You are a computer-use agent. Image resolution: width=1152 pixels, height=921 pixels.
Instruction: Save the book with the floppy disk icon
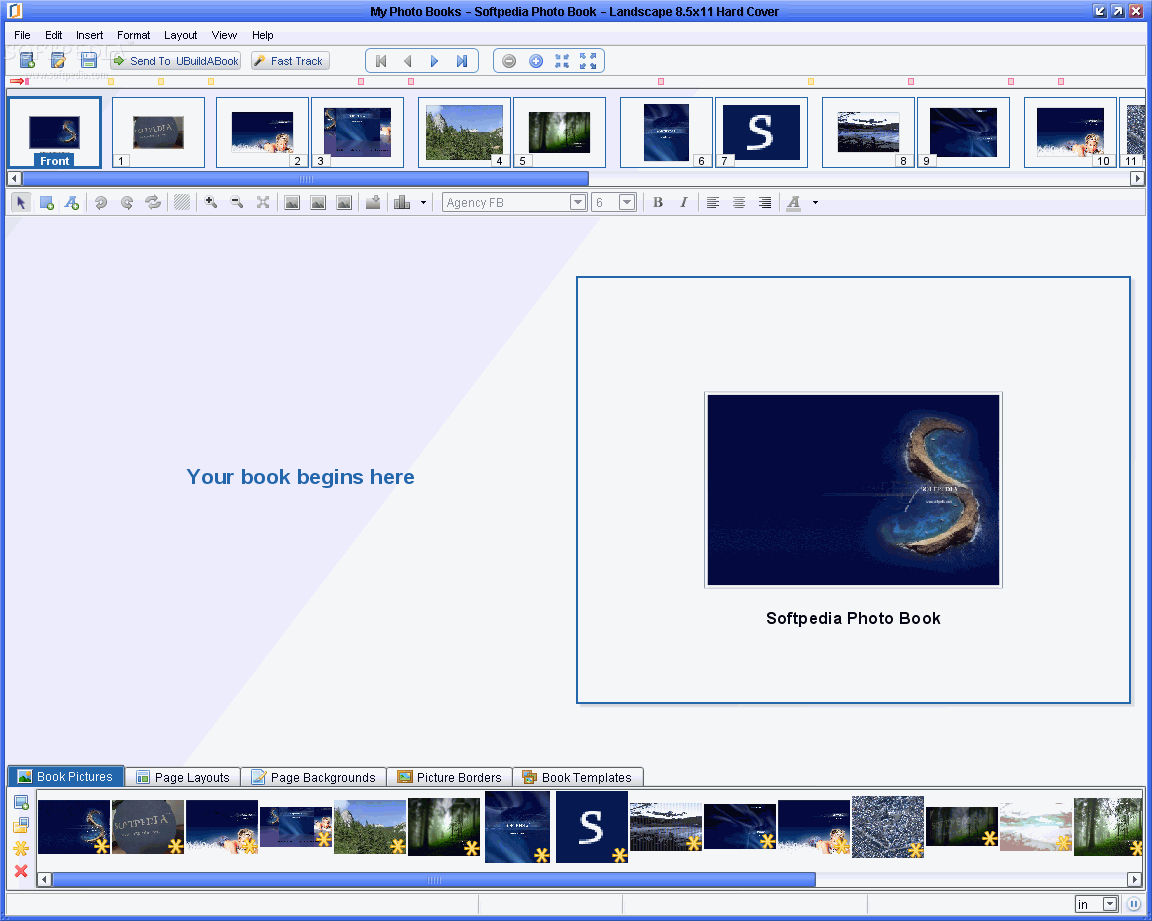point(89,61)
